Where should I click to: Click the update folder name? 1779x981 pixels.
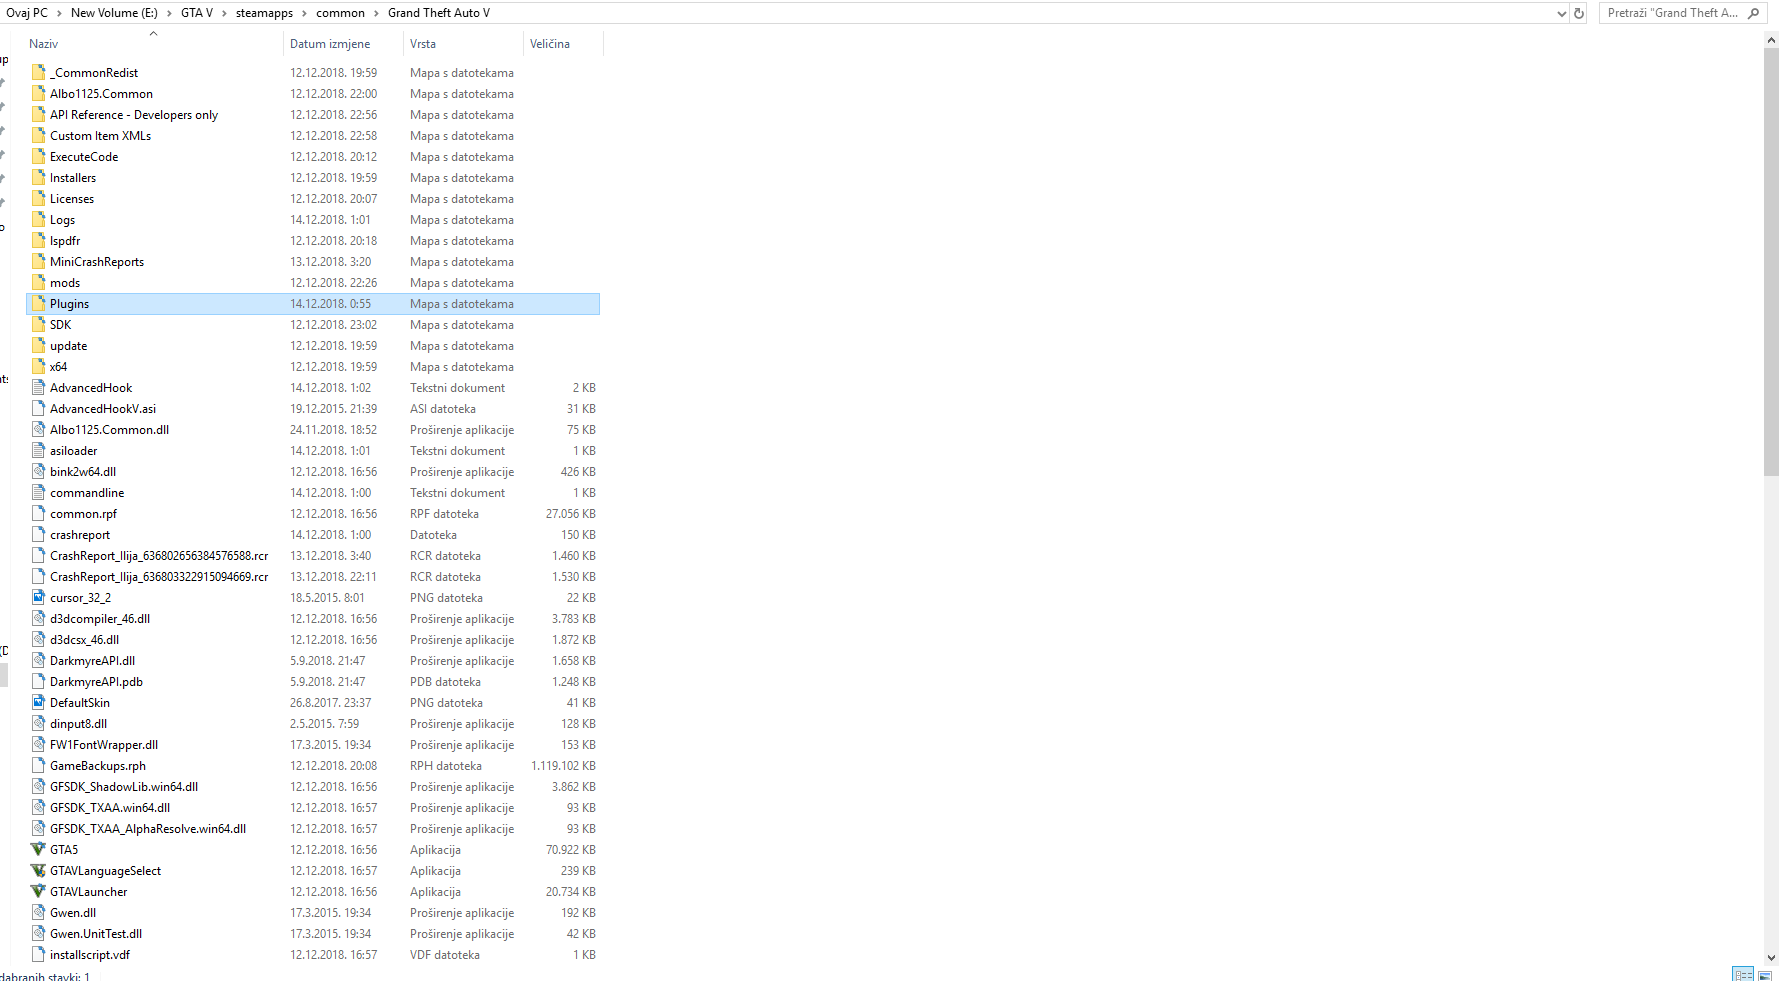[x=68, y=346]
